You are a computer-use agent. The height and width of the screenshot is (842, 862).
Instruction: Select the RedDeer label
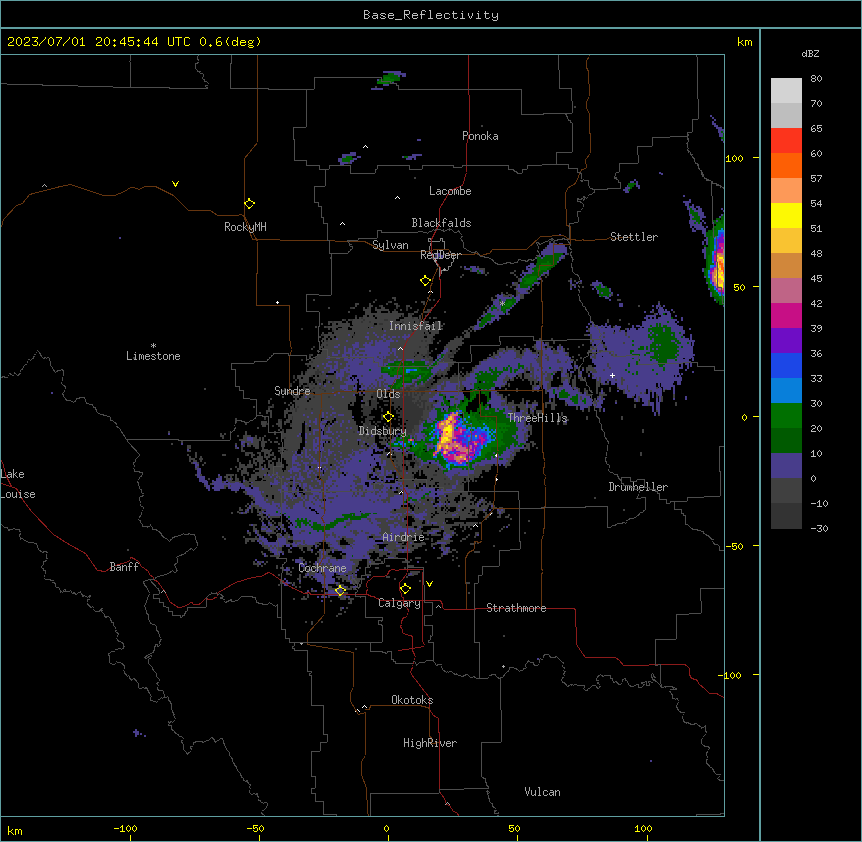[x=440, y=255]
